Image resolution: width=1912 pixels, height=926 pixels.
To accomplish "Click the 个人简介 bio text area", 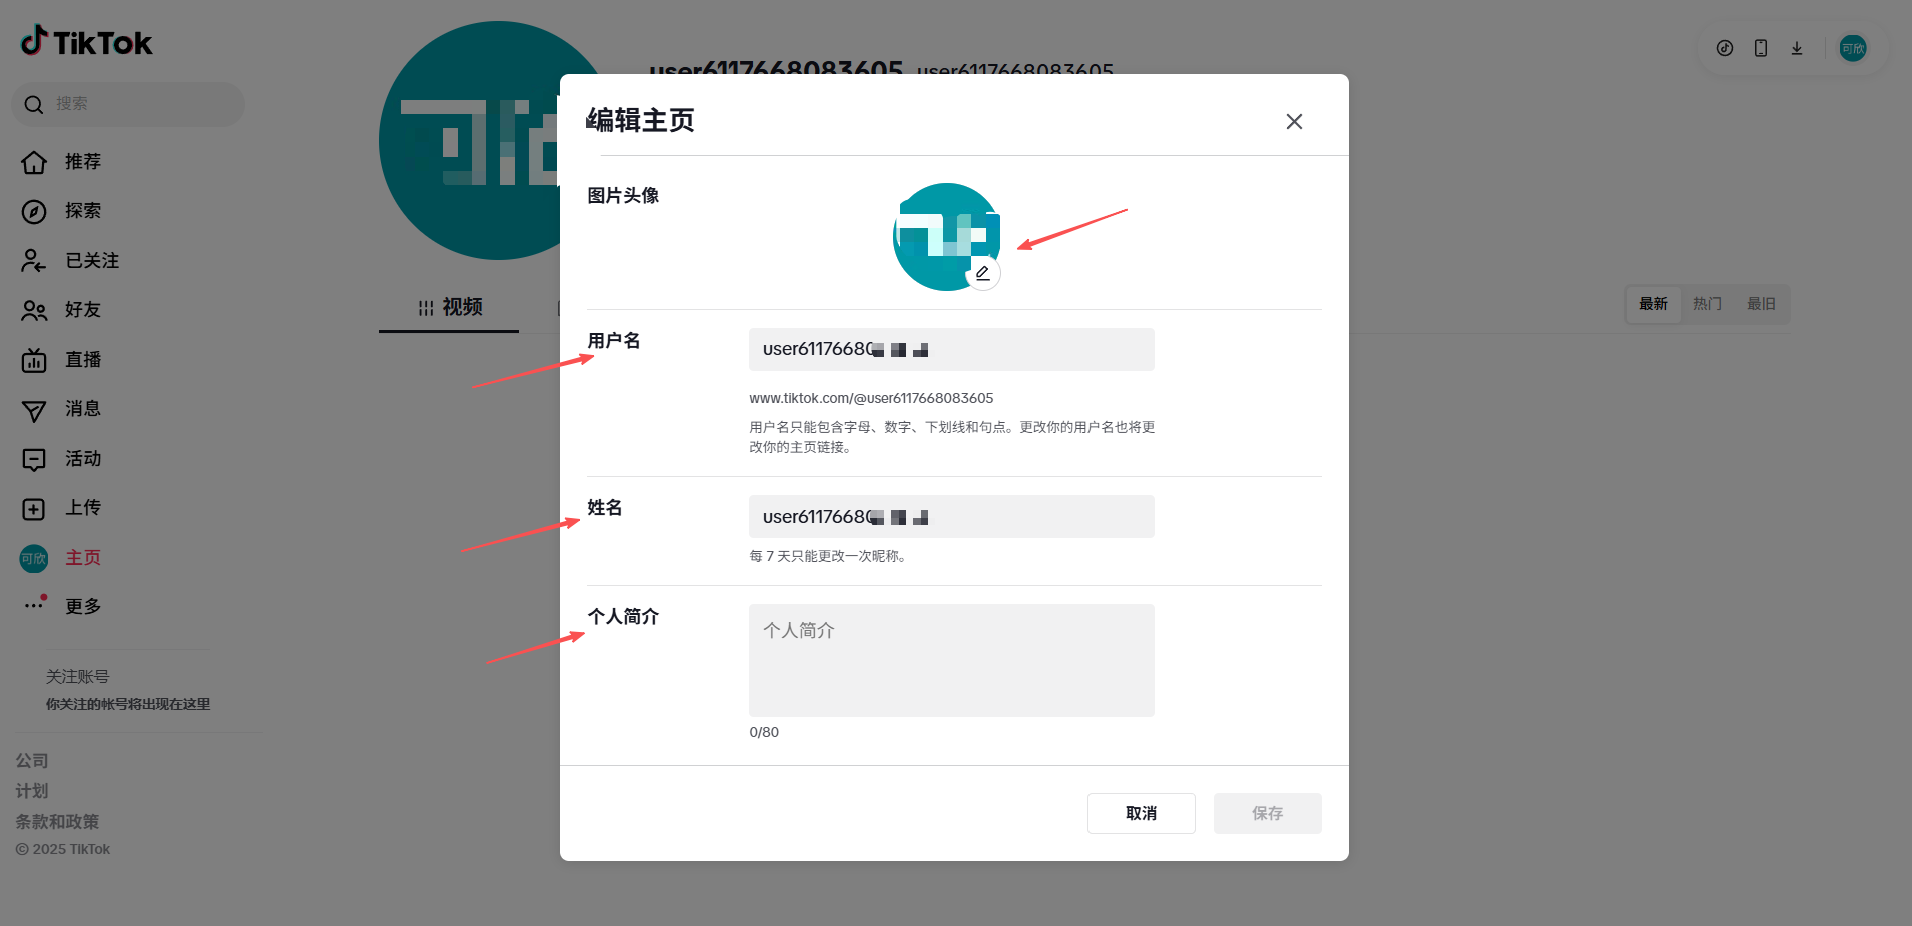I will pos(949,660).
